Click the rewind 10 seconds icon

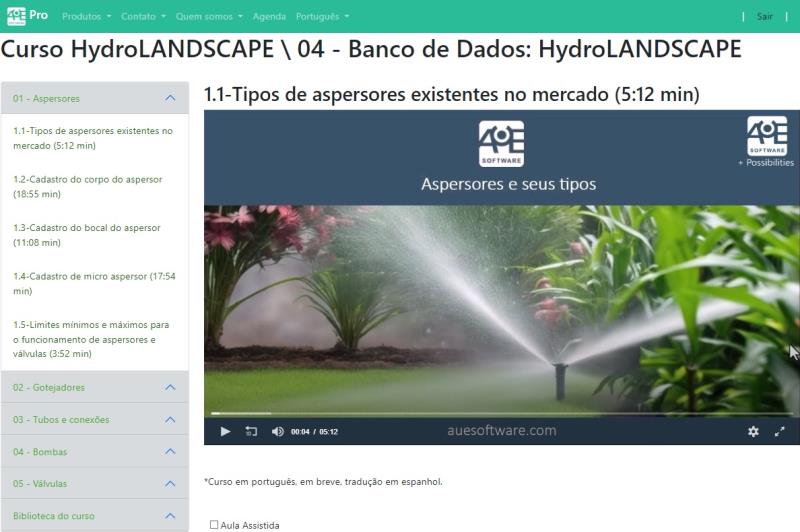pos(251,432)
